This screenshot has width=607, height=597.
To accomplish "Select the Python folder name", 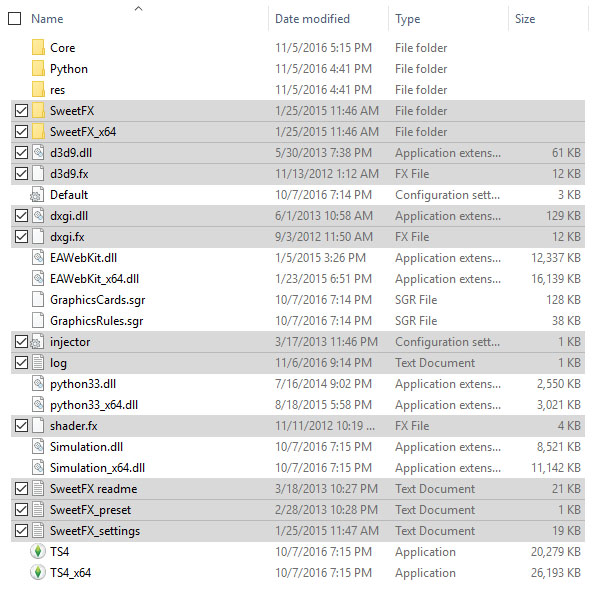I will point(69,69).
